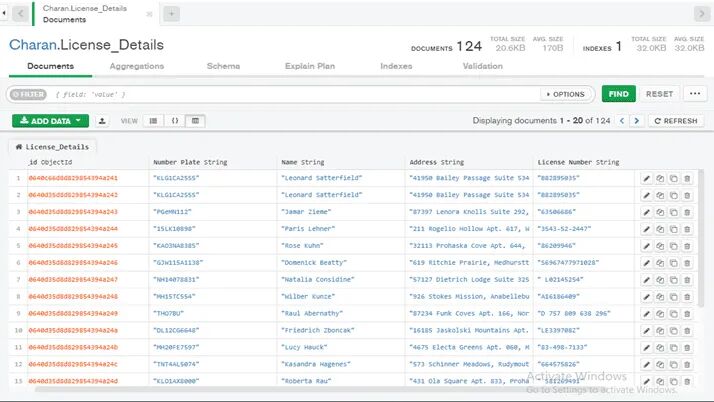Delete the Raul Abernathy document
Screen dimensions: 714x402
(687, 314)
